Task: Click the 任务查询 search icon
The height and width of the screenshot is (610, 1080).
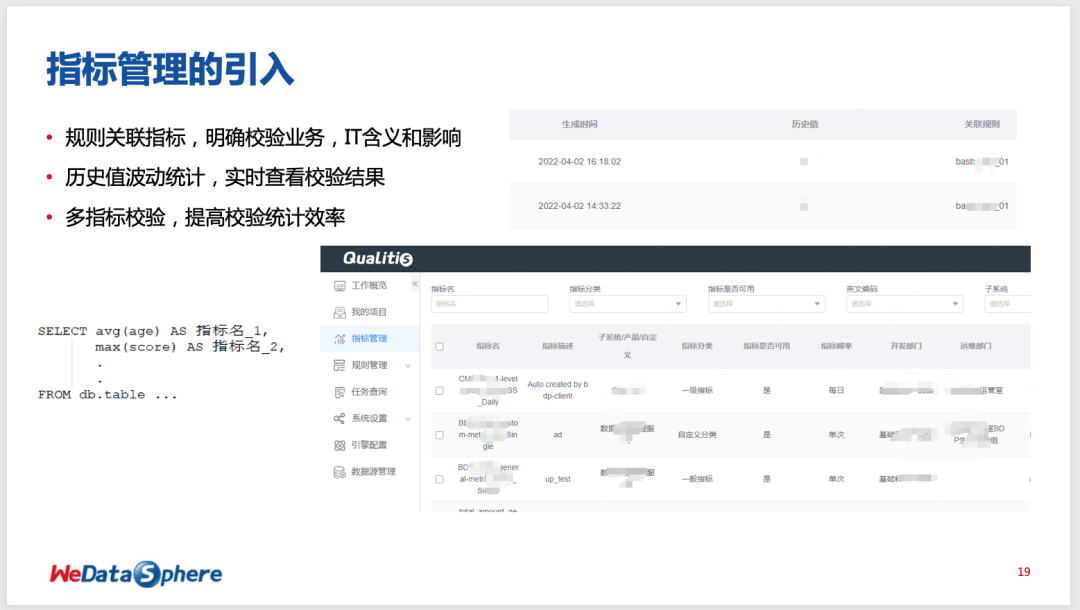Action: [340, 392]
